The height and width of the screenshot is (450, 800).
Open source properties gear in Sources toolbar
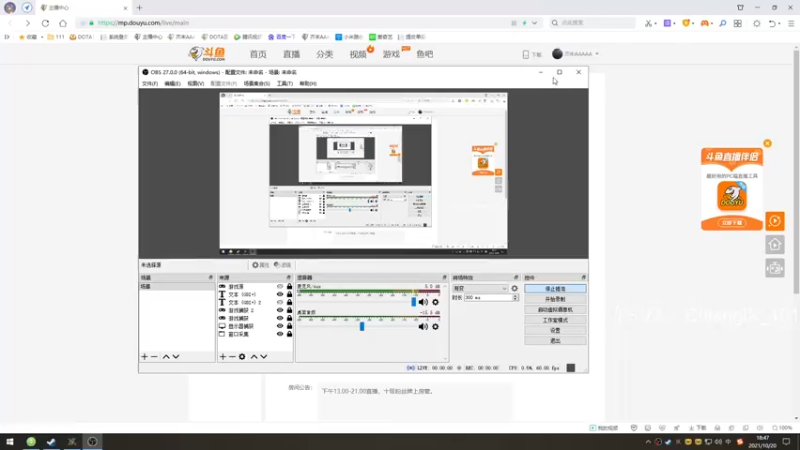click(x=242, y=357)
